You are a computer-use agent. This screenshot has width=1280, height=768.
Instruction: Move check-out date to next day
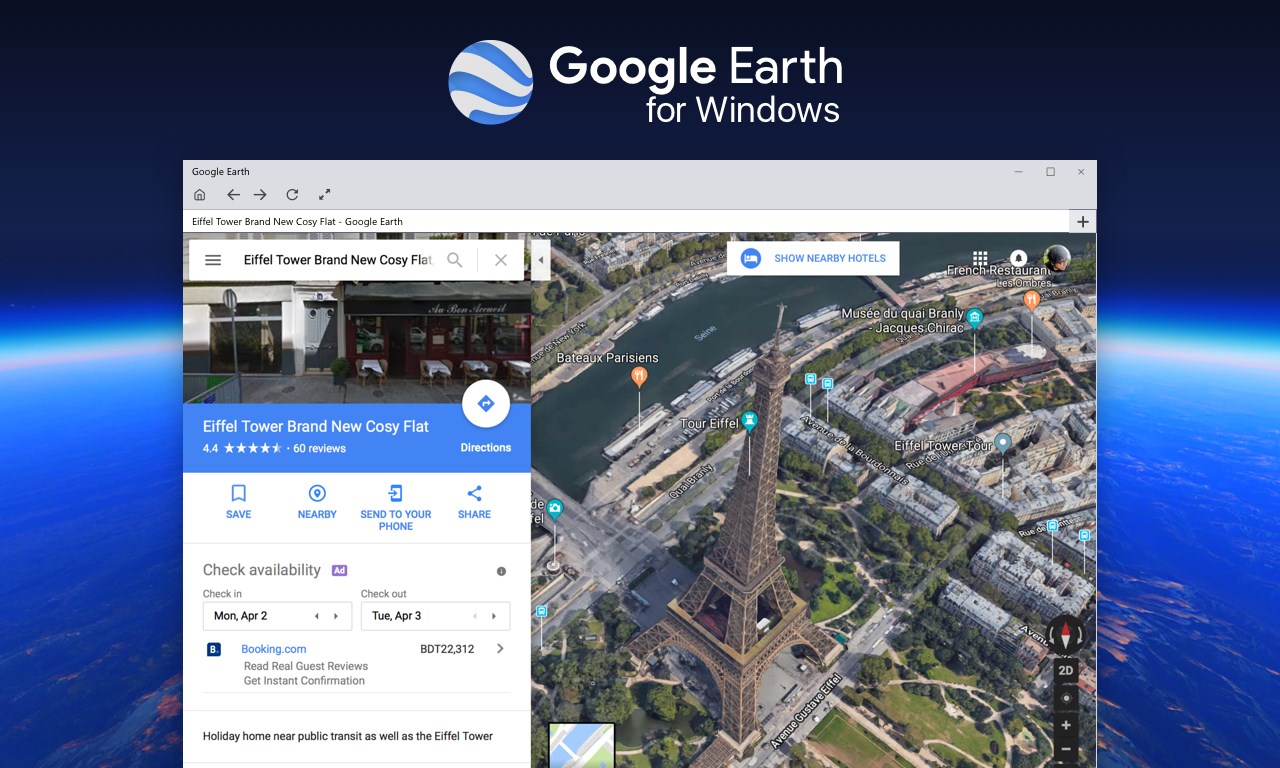494,616
